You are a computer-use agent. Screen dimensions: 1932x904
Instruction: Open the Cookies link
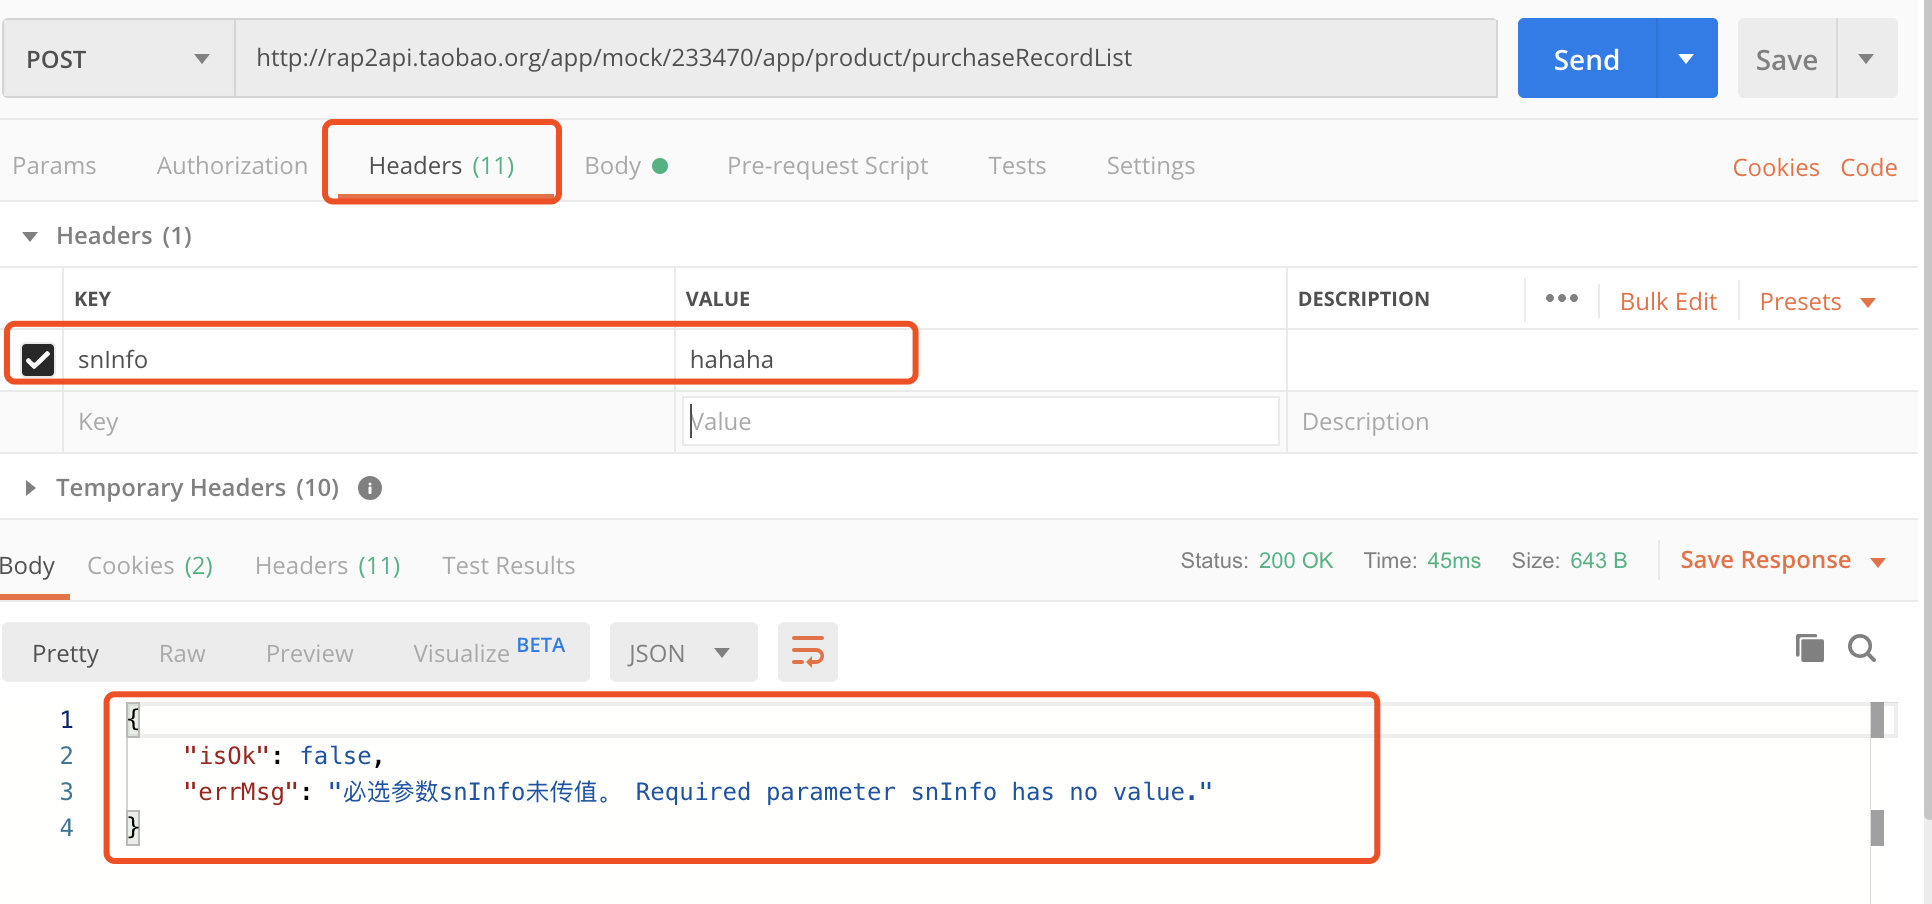(x=1775, y=167)
